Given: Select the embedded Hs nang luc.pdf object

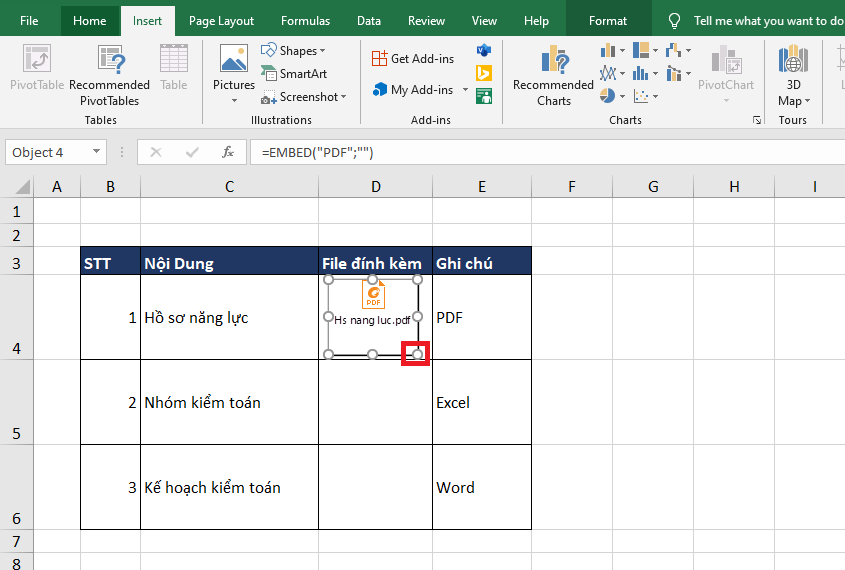Looking at the screenshot, I should click(x=372, y=317).
